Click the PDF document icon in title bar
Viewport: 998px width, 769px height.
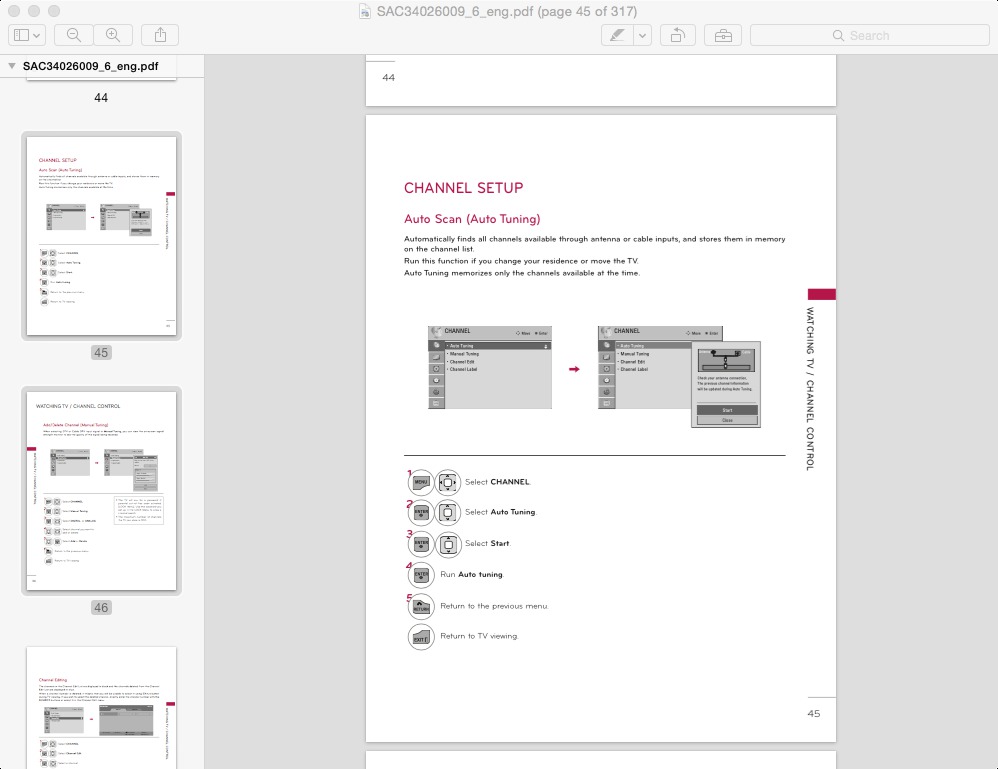pos(366,12)
